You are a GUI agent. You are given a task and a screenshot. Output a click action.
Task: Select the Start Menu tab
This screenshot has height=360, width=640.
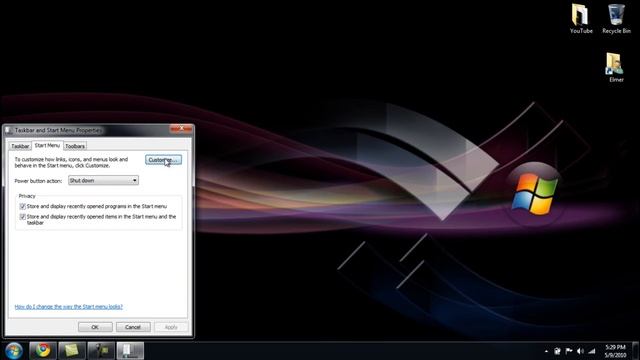[x=47, y=145]
